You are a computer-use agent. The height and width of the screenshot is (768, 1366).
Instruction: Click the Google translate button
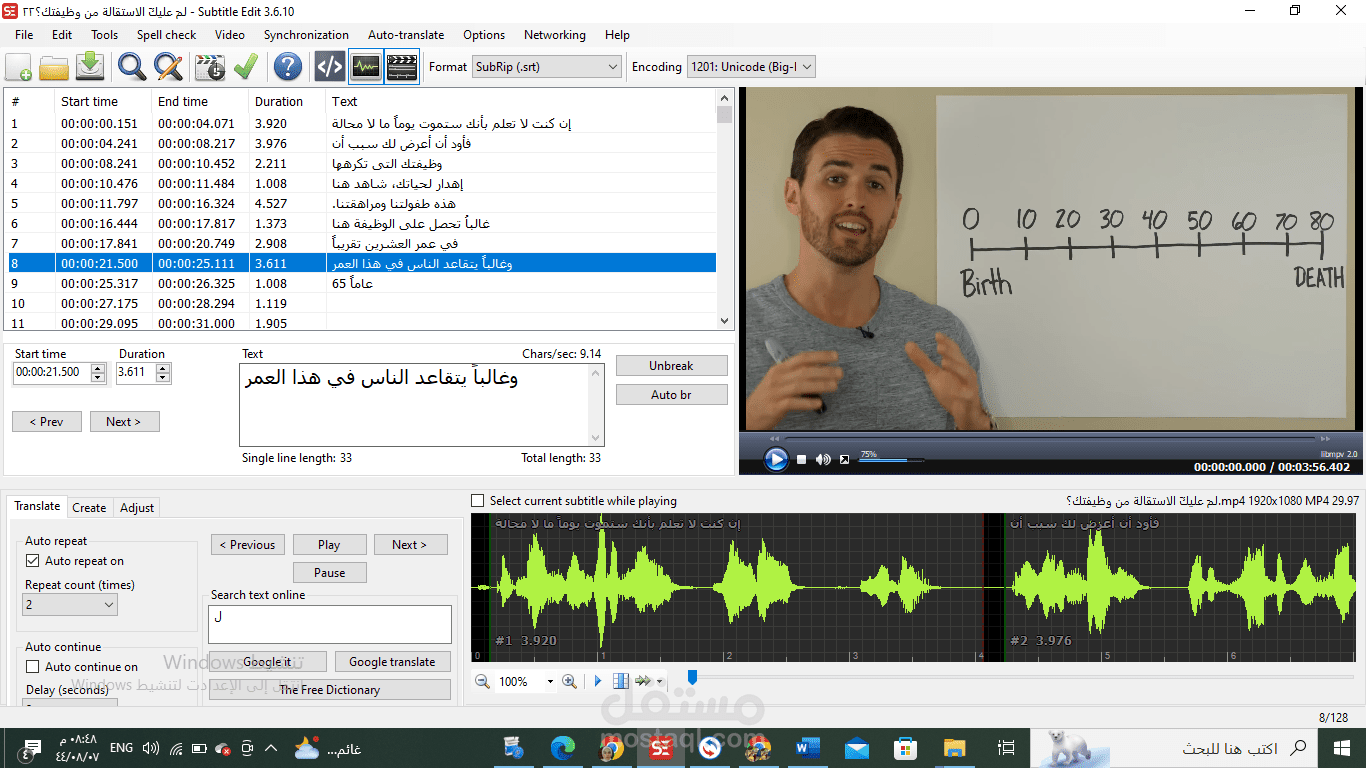[x=392, y=662]
